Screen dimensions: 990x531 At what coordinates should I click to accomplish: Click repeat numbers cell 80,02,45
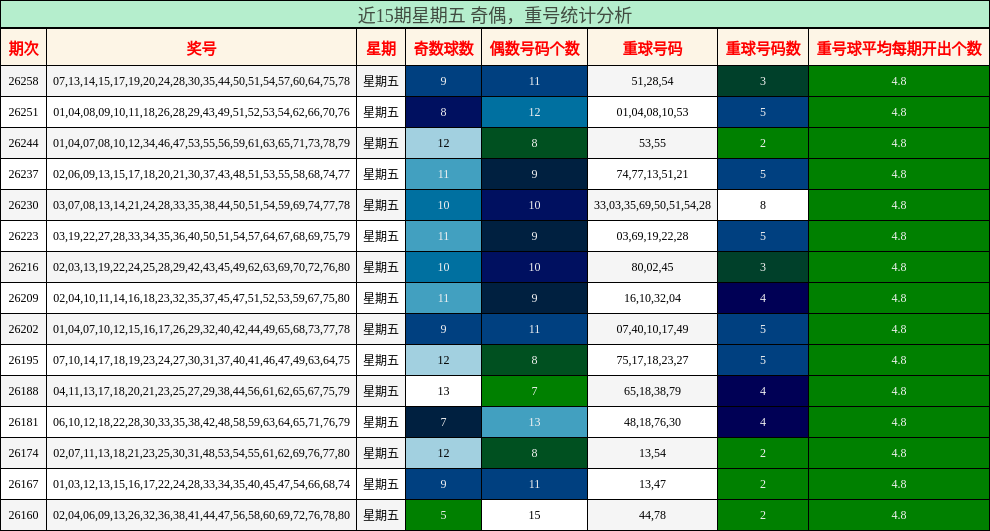pyautogui.click(x=652, y=266)
